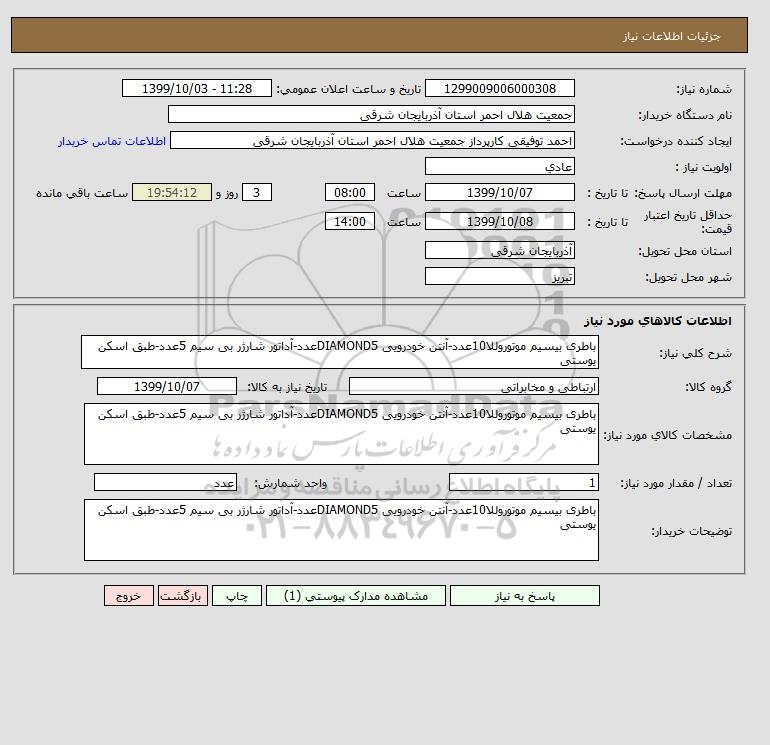Click the واحد شمارش label
The image size is (770, 745).
pyautogui.click(x=290, y=484)
